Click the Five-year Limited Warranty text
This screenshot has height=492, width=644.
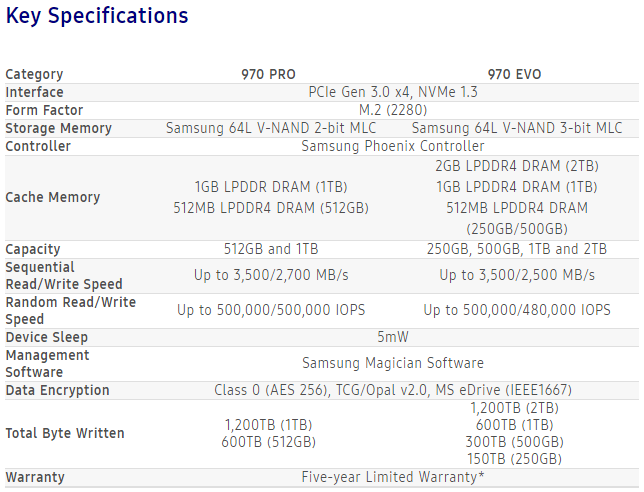[x=393, y=477]
